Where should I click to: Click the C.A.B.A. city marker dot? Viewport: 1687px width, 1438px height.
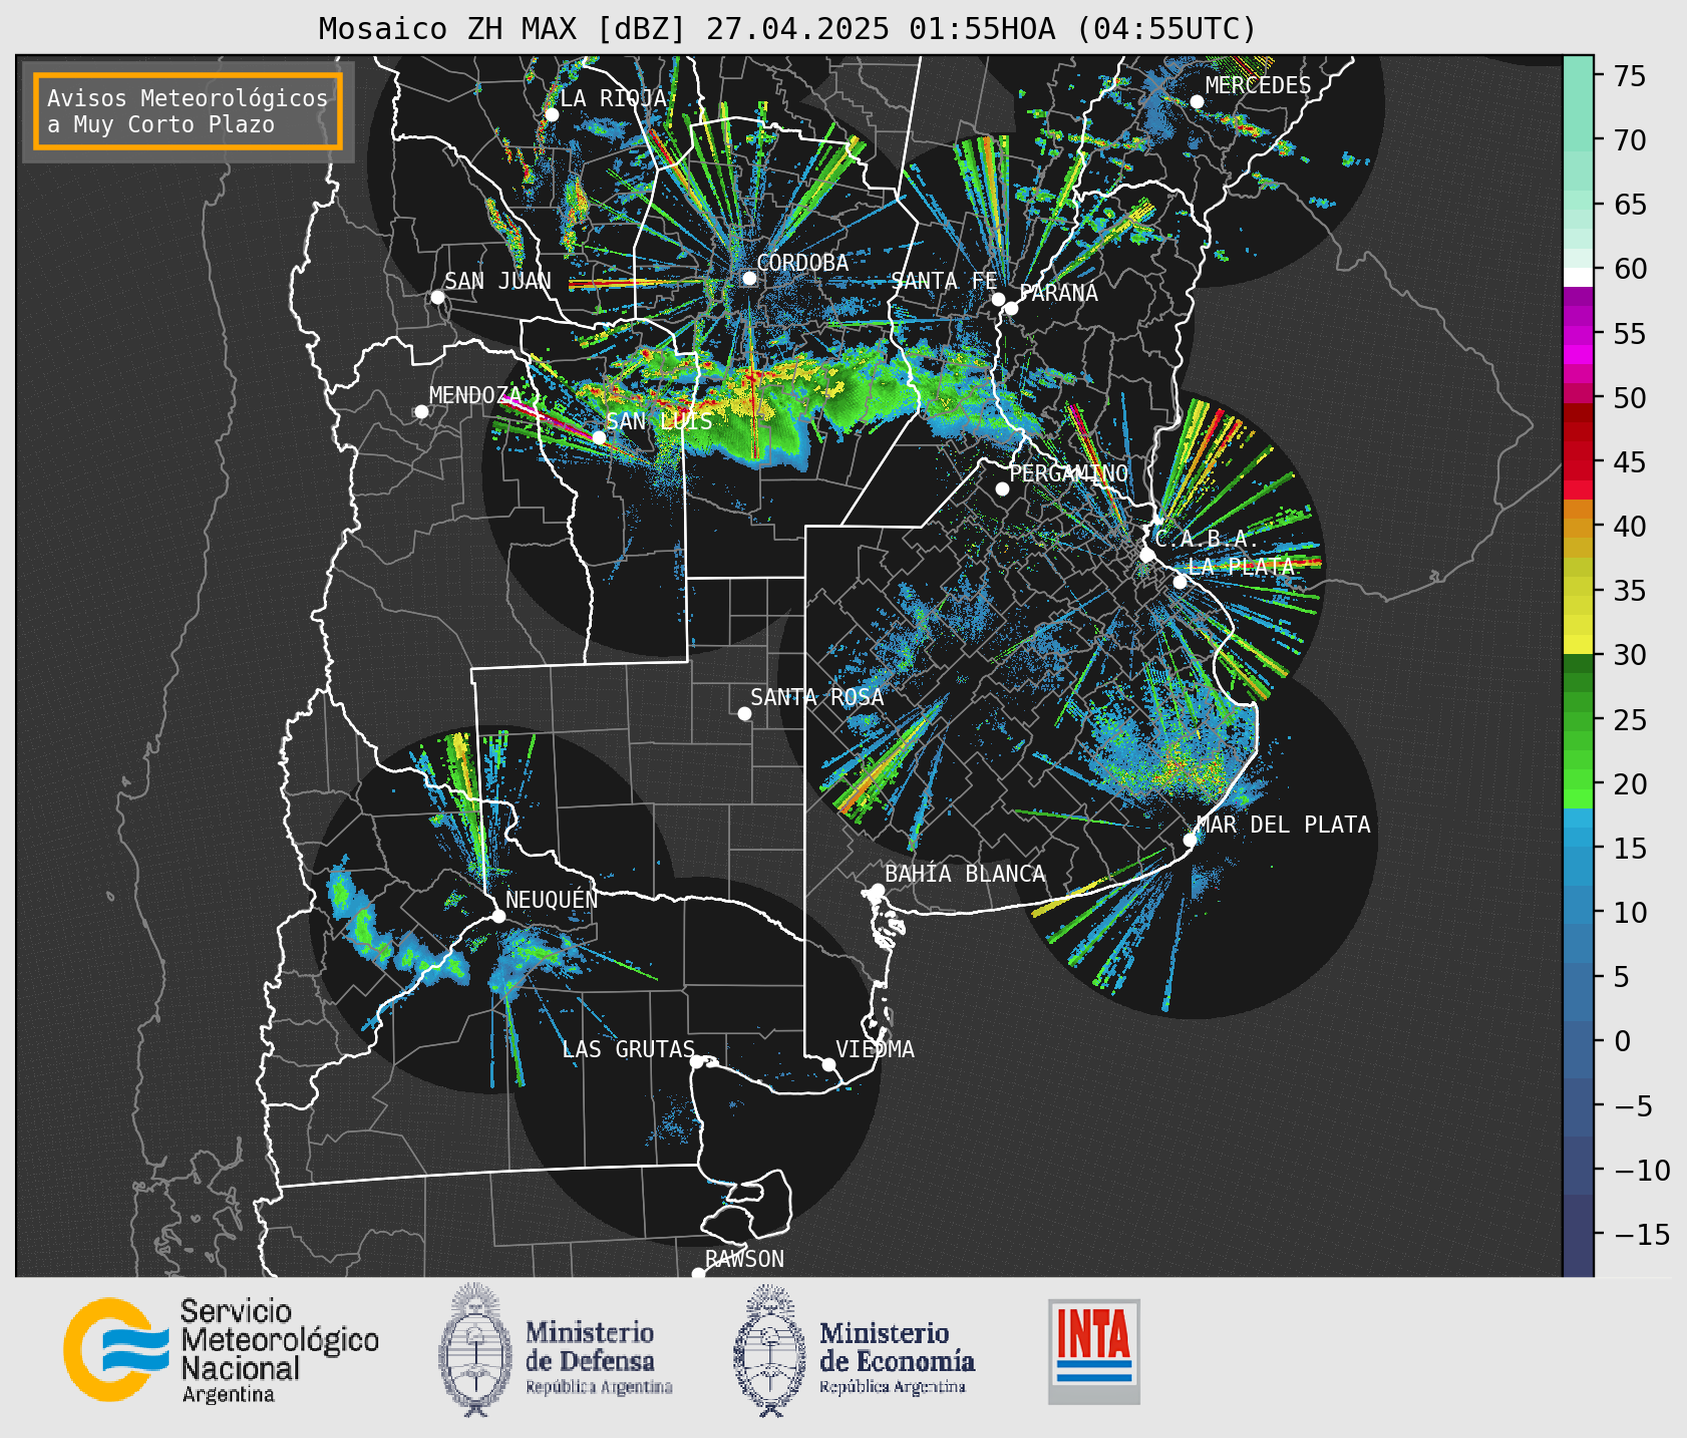(1148, 555)
